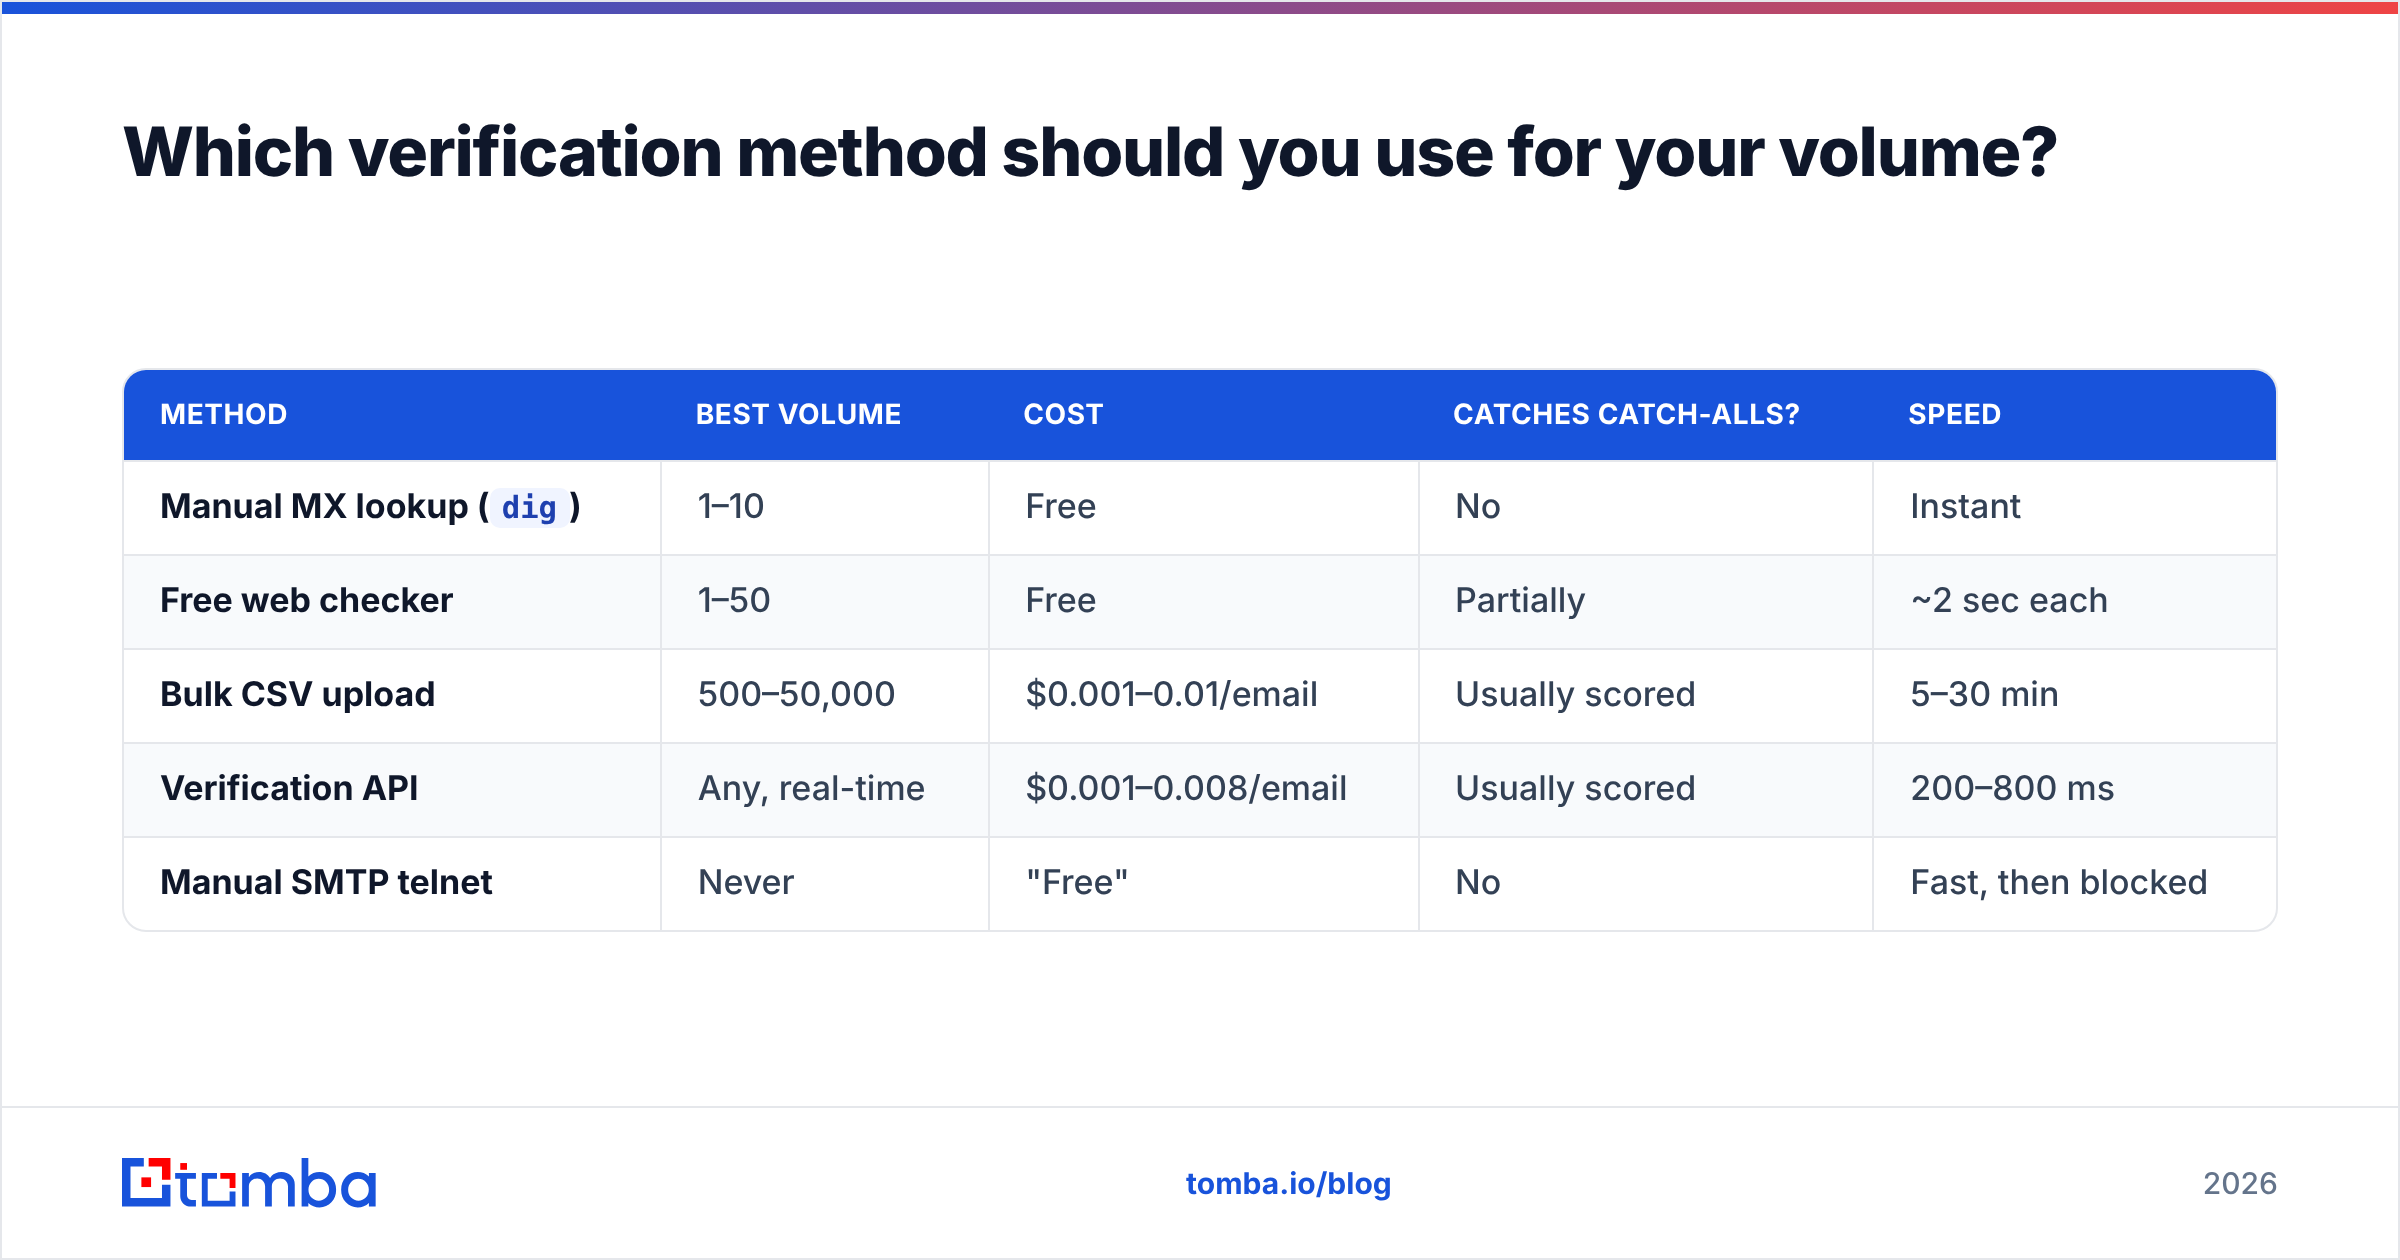Screen dimensions: 2400x1260
Task: Open the tomba.io/blog link
Action: (x=1288, y=1184)
